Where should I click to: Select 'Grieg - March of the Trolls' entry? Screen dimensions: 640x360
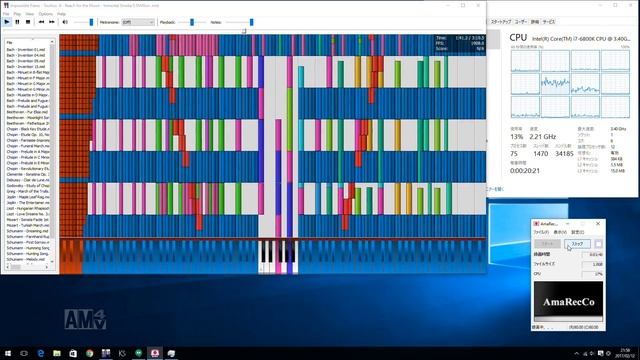(x=27, y=191)
